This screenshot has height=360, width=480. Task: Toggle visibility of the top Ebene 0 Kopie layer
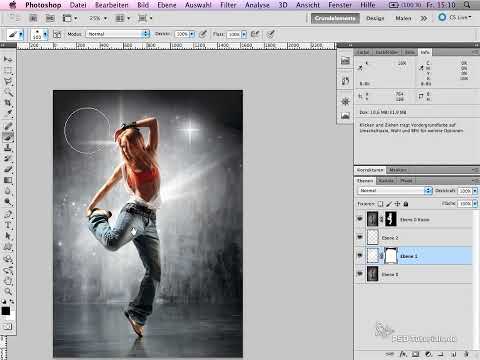click(x=360, y=219)
